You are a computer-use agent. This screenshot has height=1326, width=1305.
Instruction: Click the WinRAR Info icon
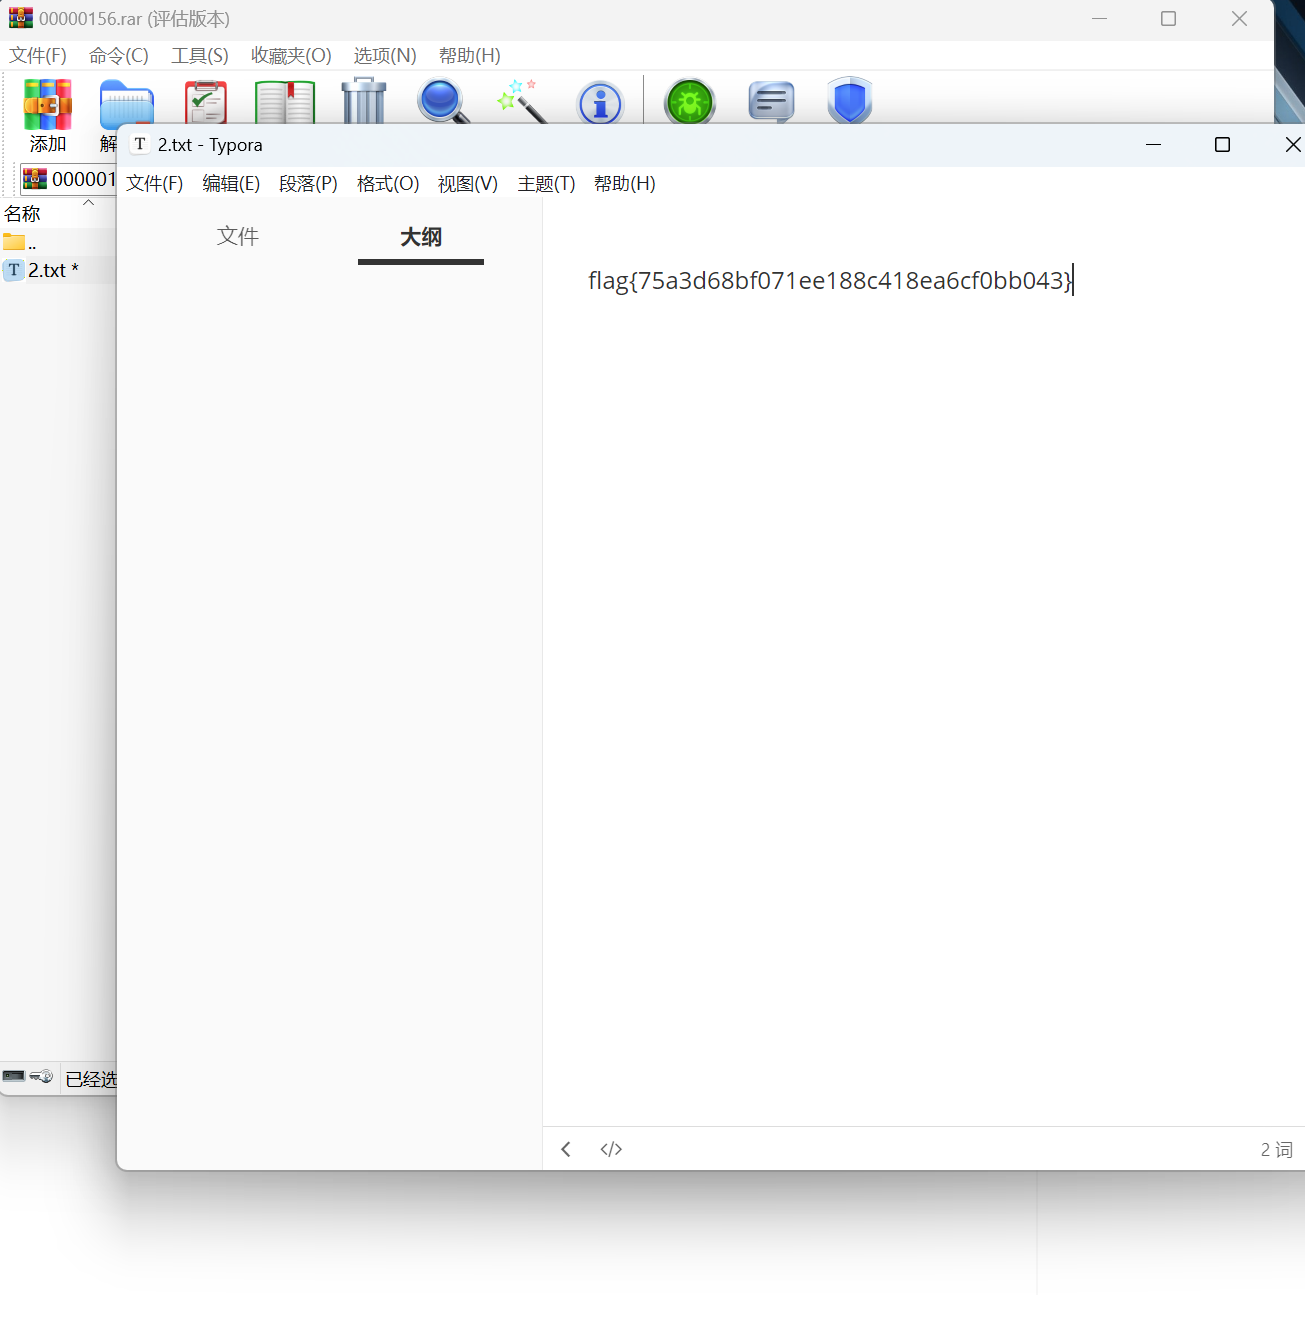[600, 103]
